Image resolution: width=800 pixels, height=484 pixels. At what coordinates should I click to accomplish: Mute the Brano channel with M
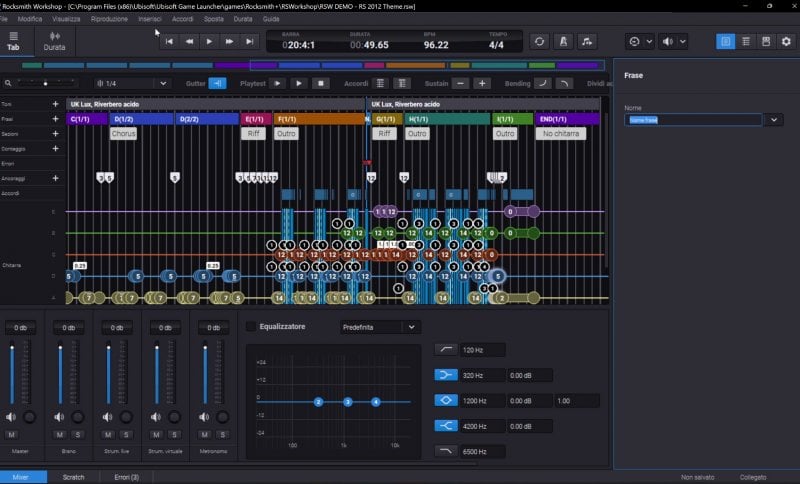59,435
